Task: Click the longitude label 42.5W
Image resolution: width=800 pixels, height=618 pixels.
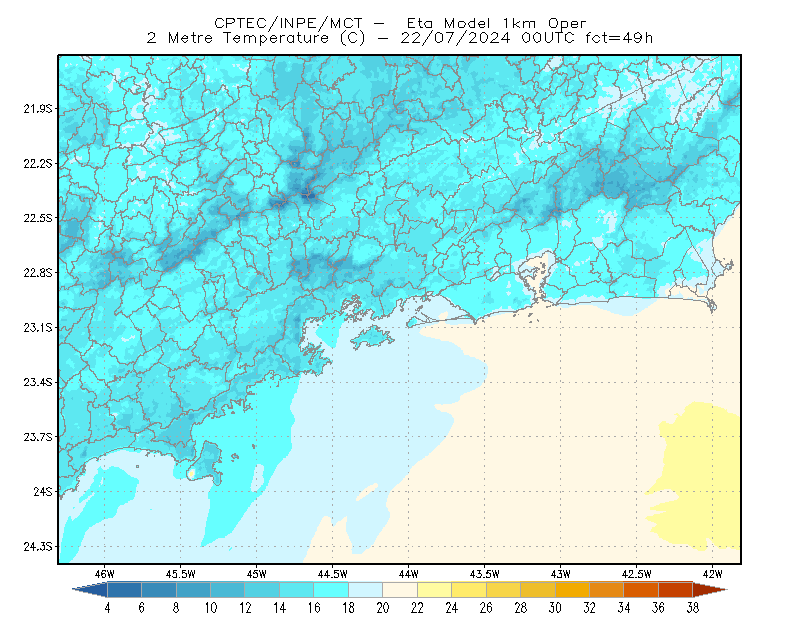Action: click(637, 574)
